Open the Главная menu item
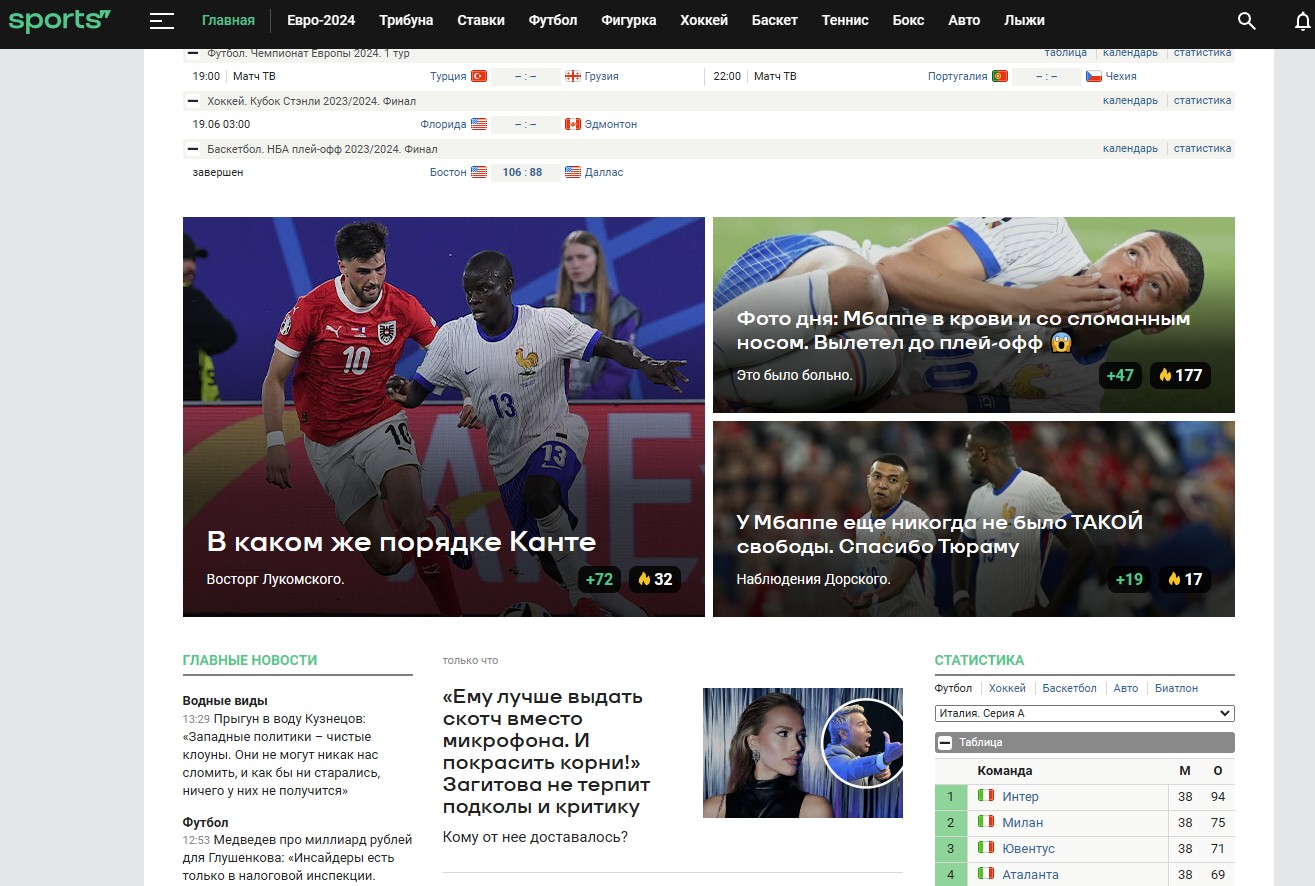Image resolution: width=1315 pixels, height=886 pixels. click(228, 20)
